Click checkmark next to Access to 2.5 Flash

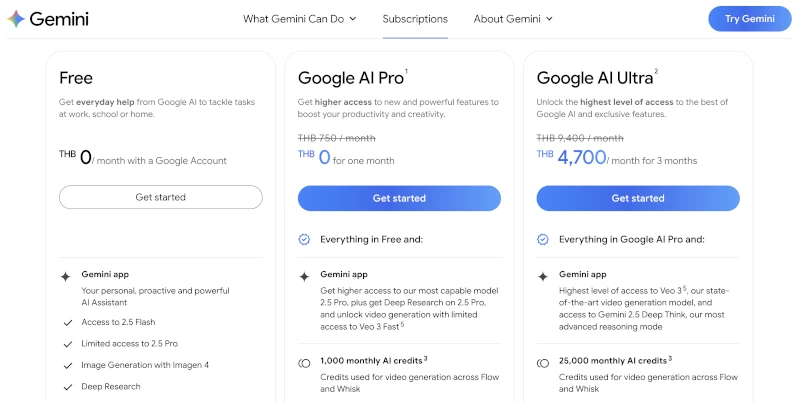click(67, 323)
